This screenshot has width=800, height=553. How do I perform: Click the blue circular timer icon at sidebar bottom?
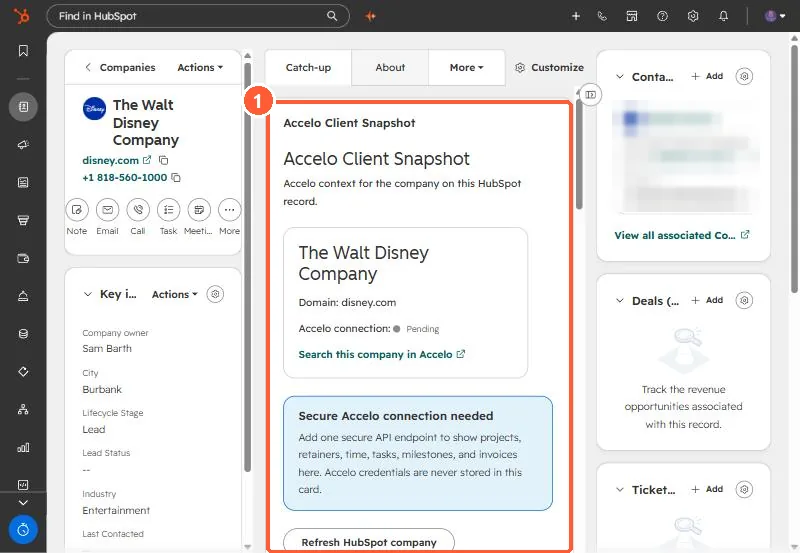point(23,530)
